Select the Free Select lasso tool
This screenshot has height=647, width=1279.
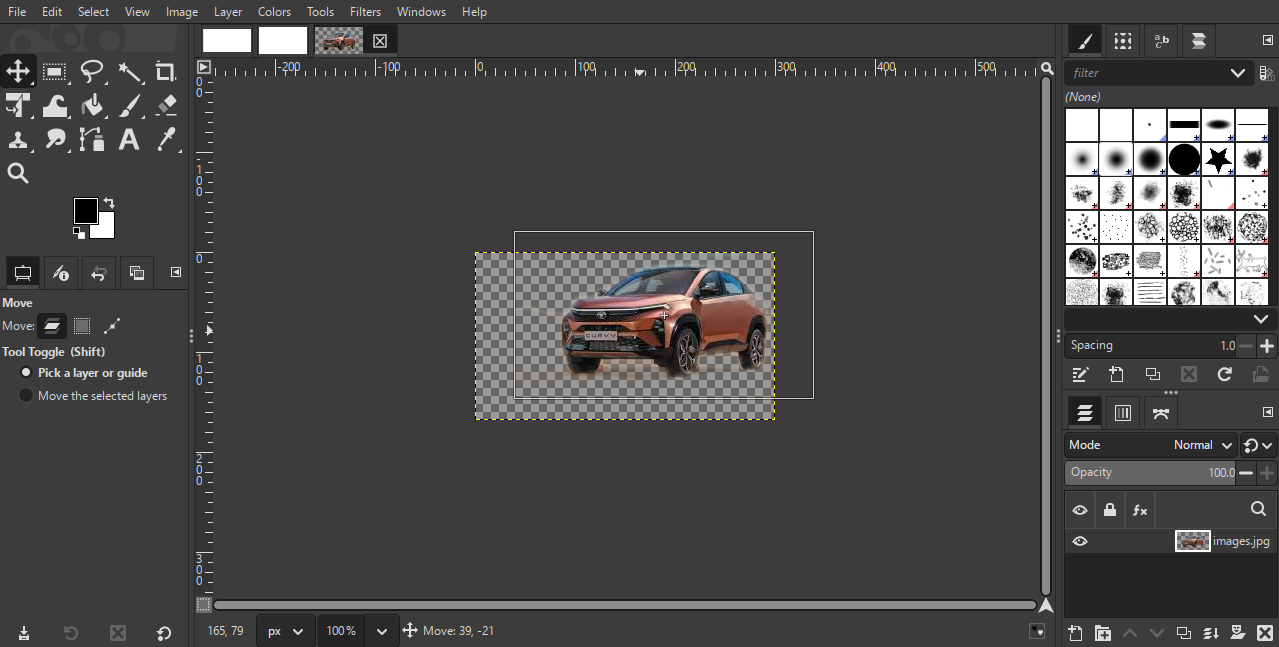pyautogui.click(x=92, y=72)
